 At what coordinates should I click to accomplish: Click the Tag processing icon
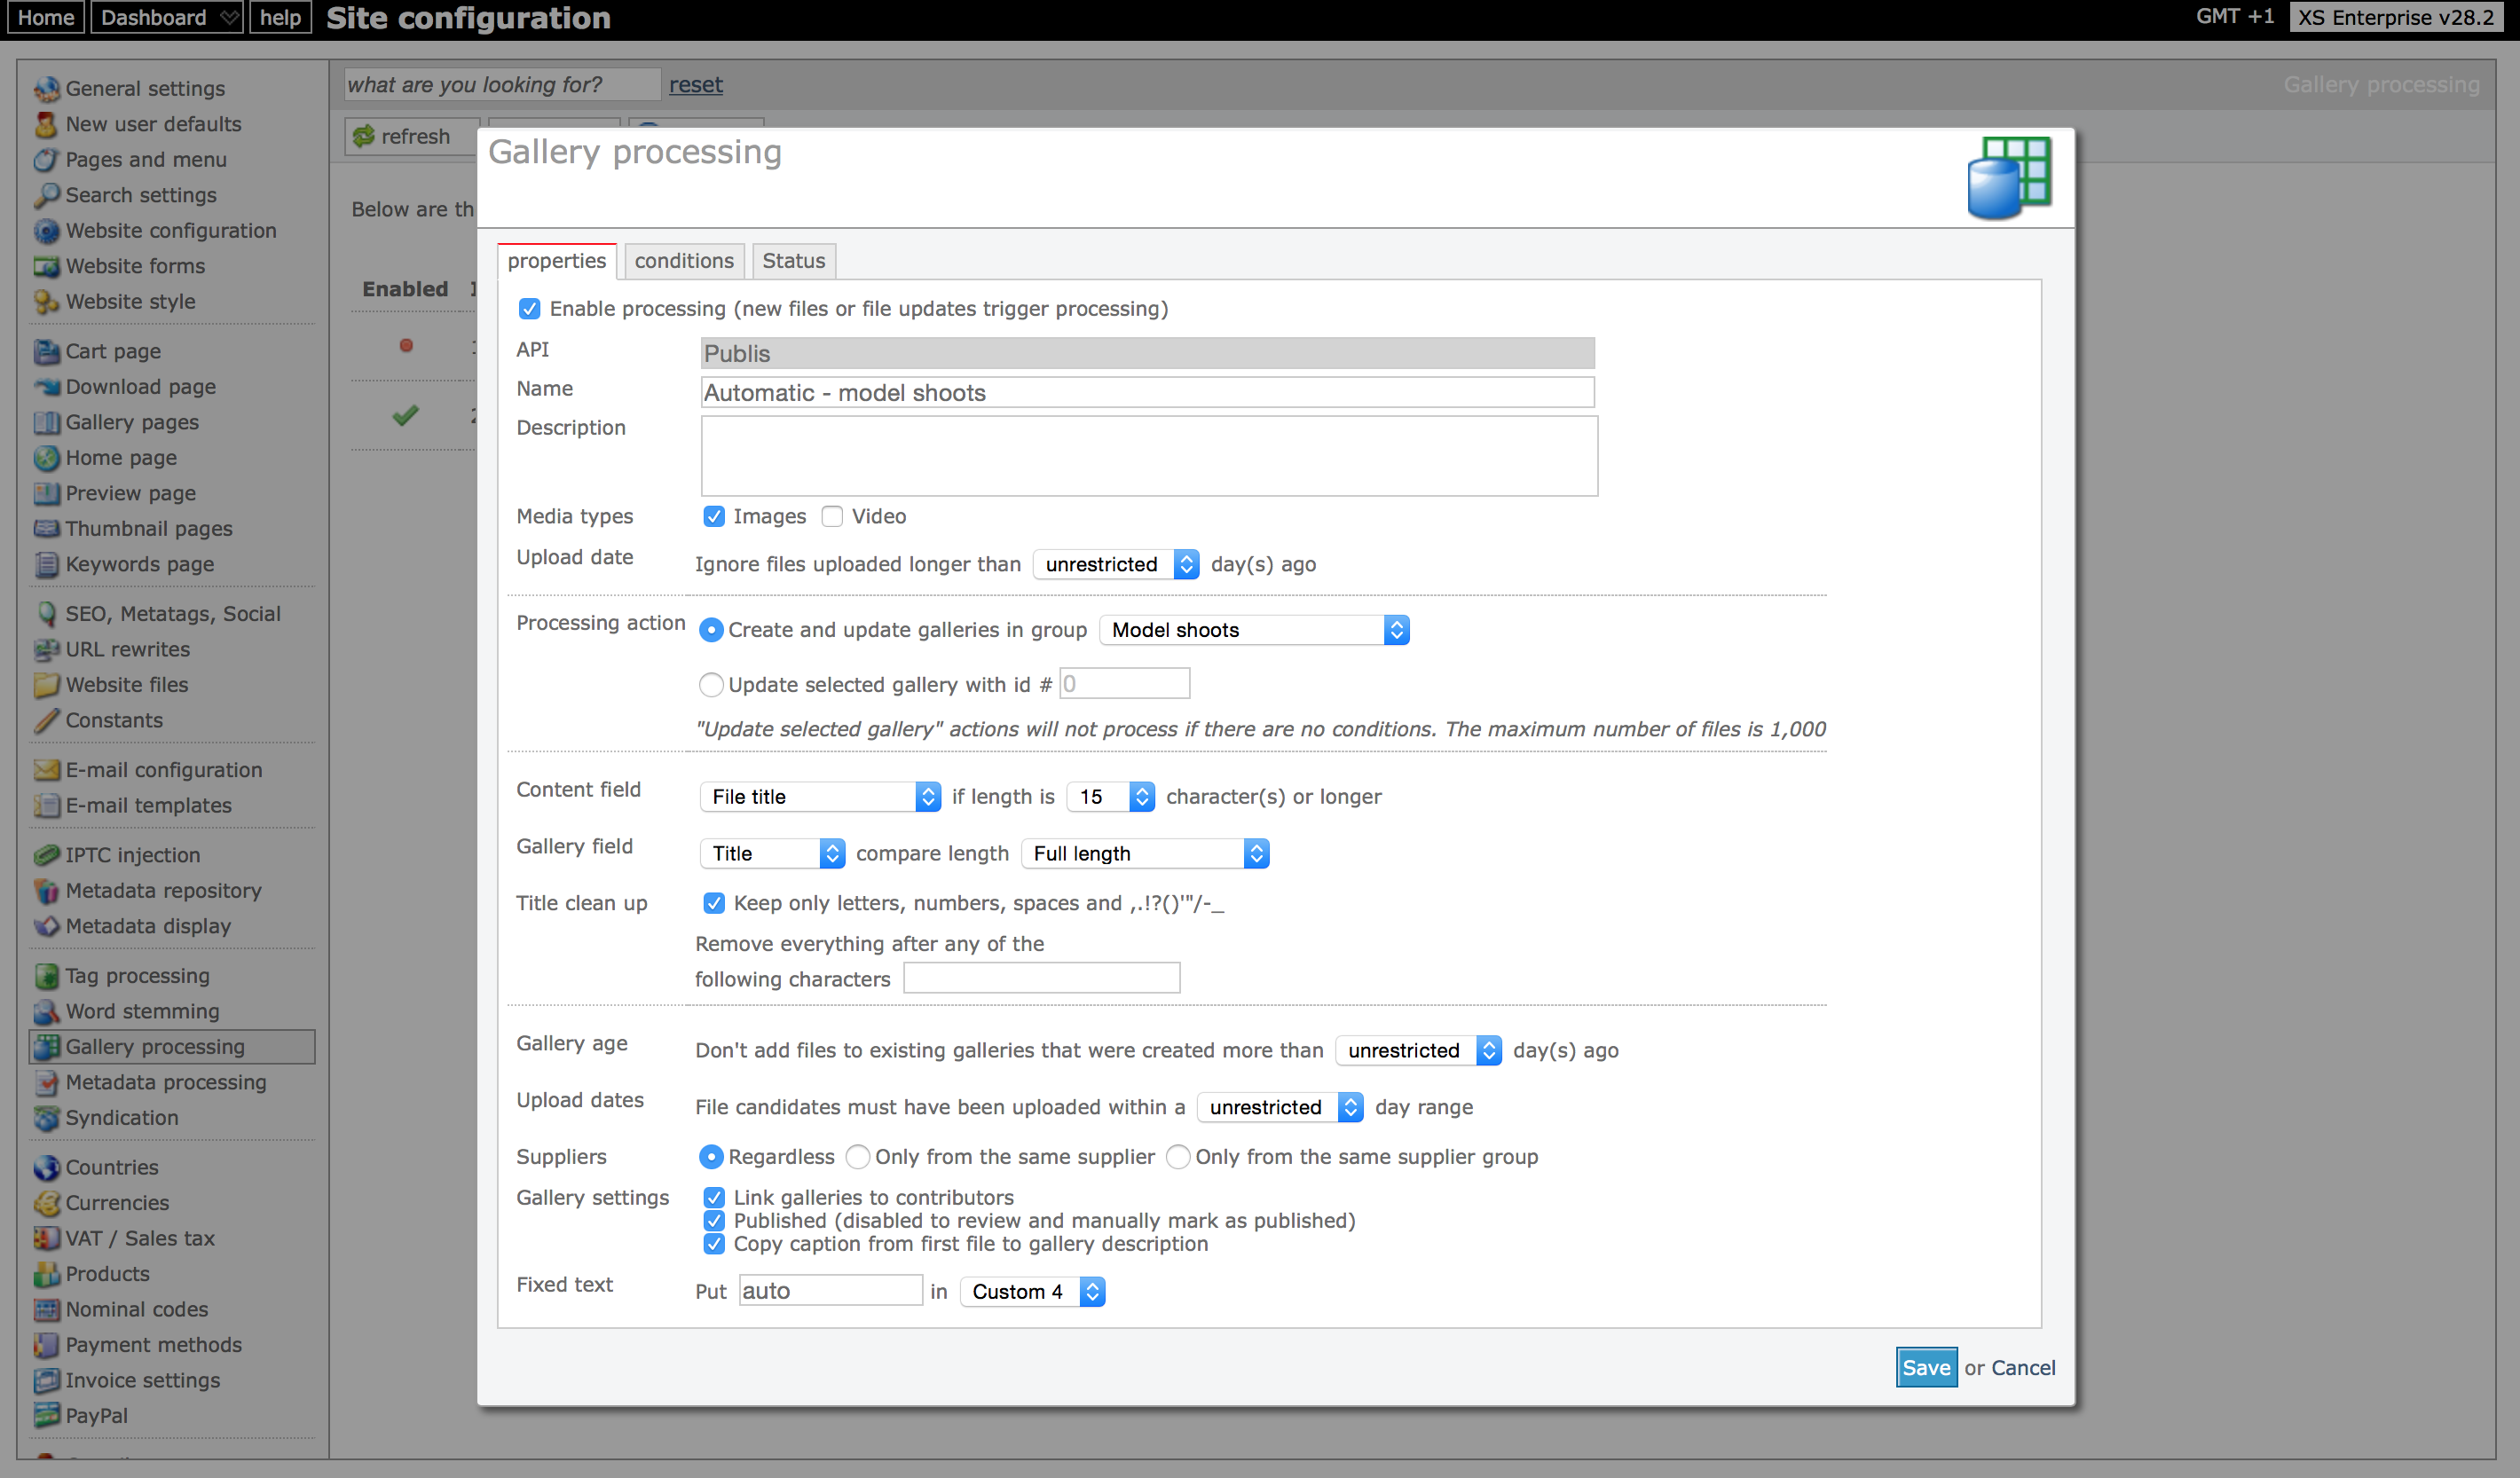click(46, 976)
